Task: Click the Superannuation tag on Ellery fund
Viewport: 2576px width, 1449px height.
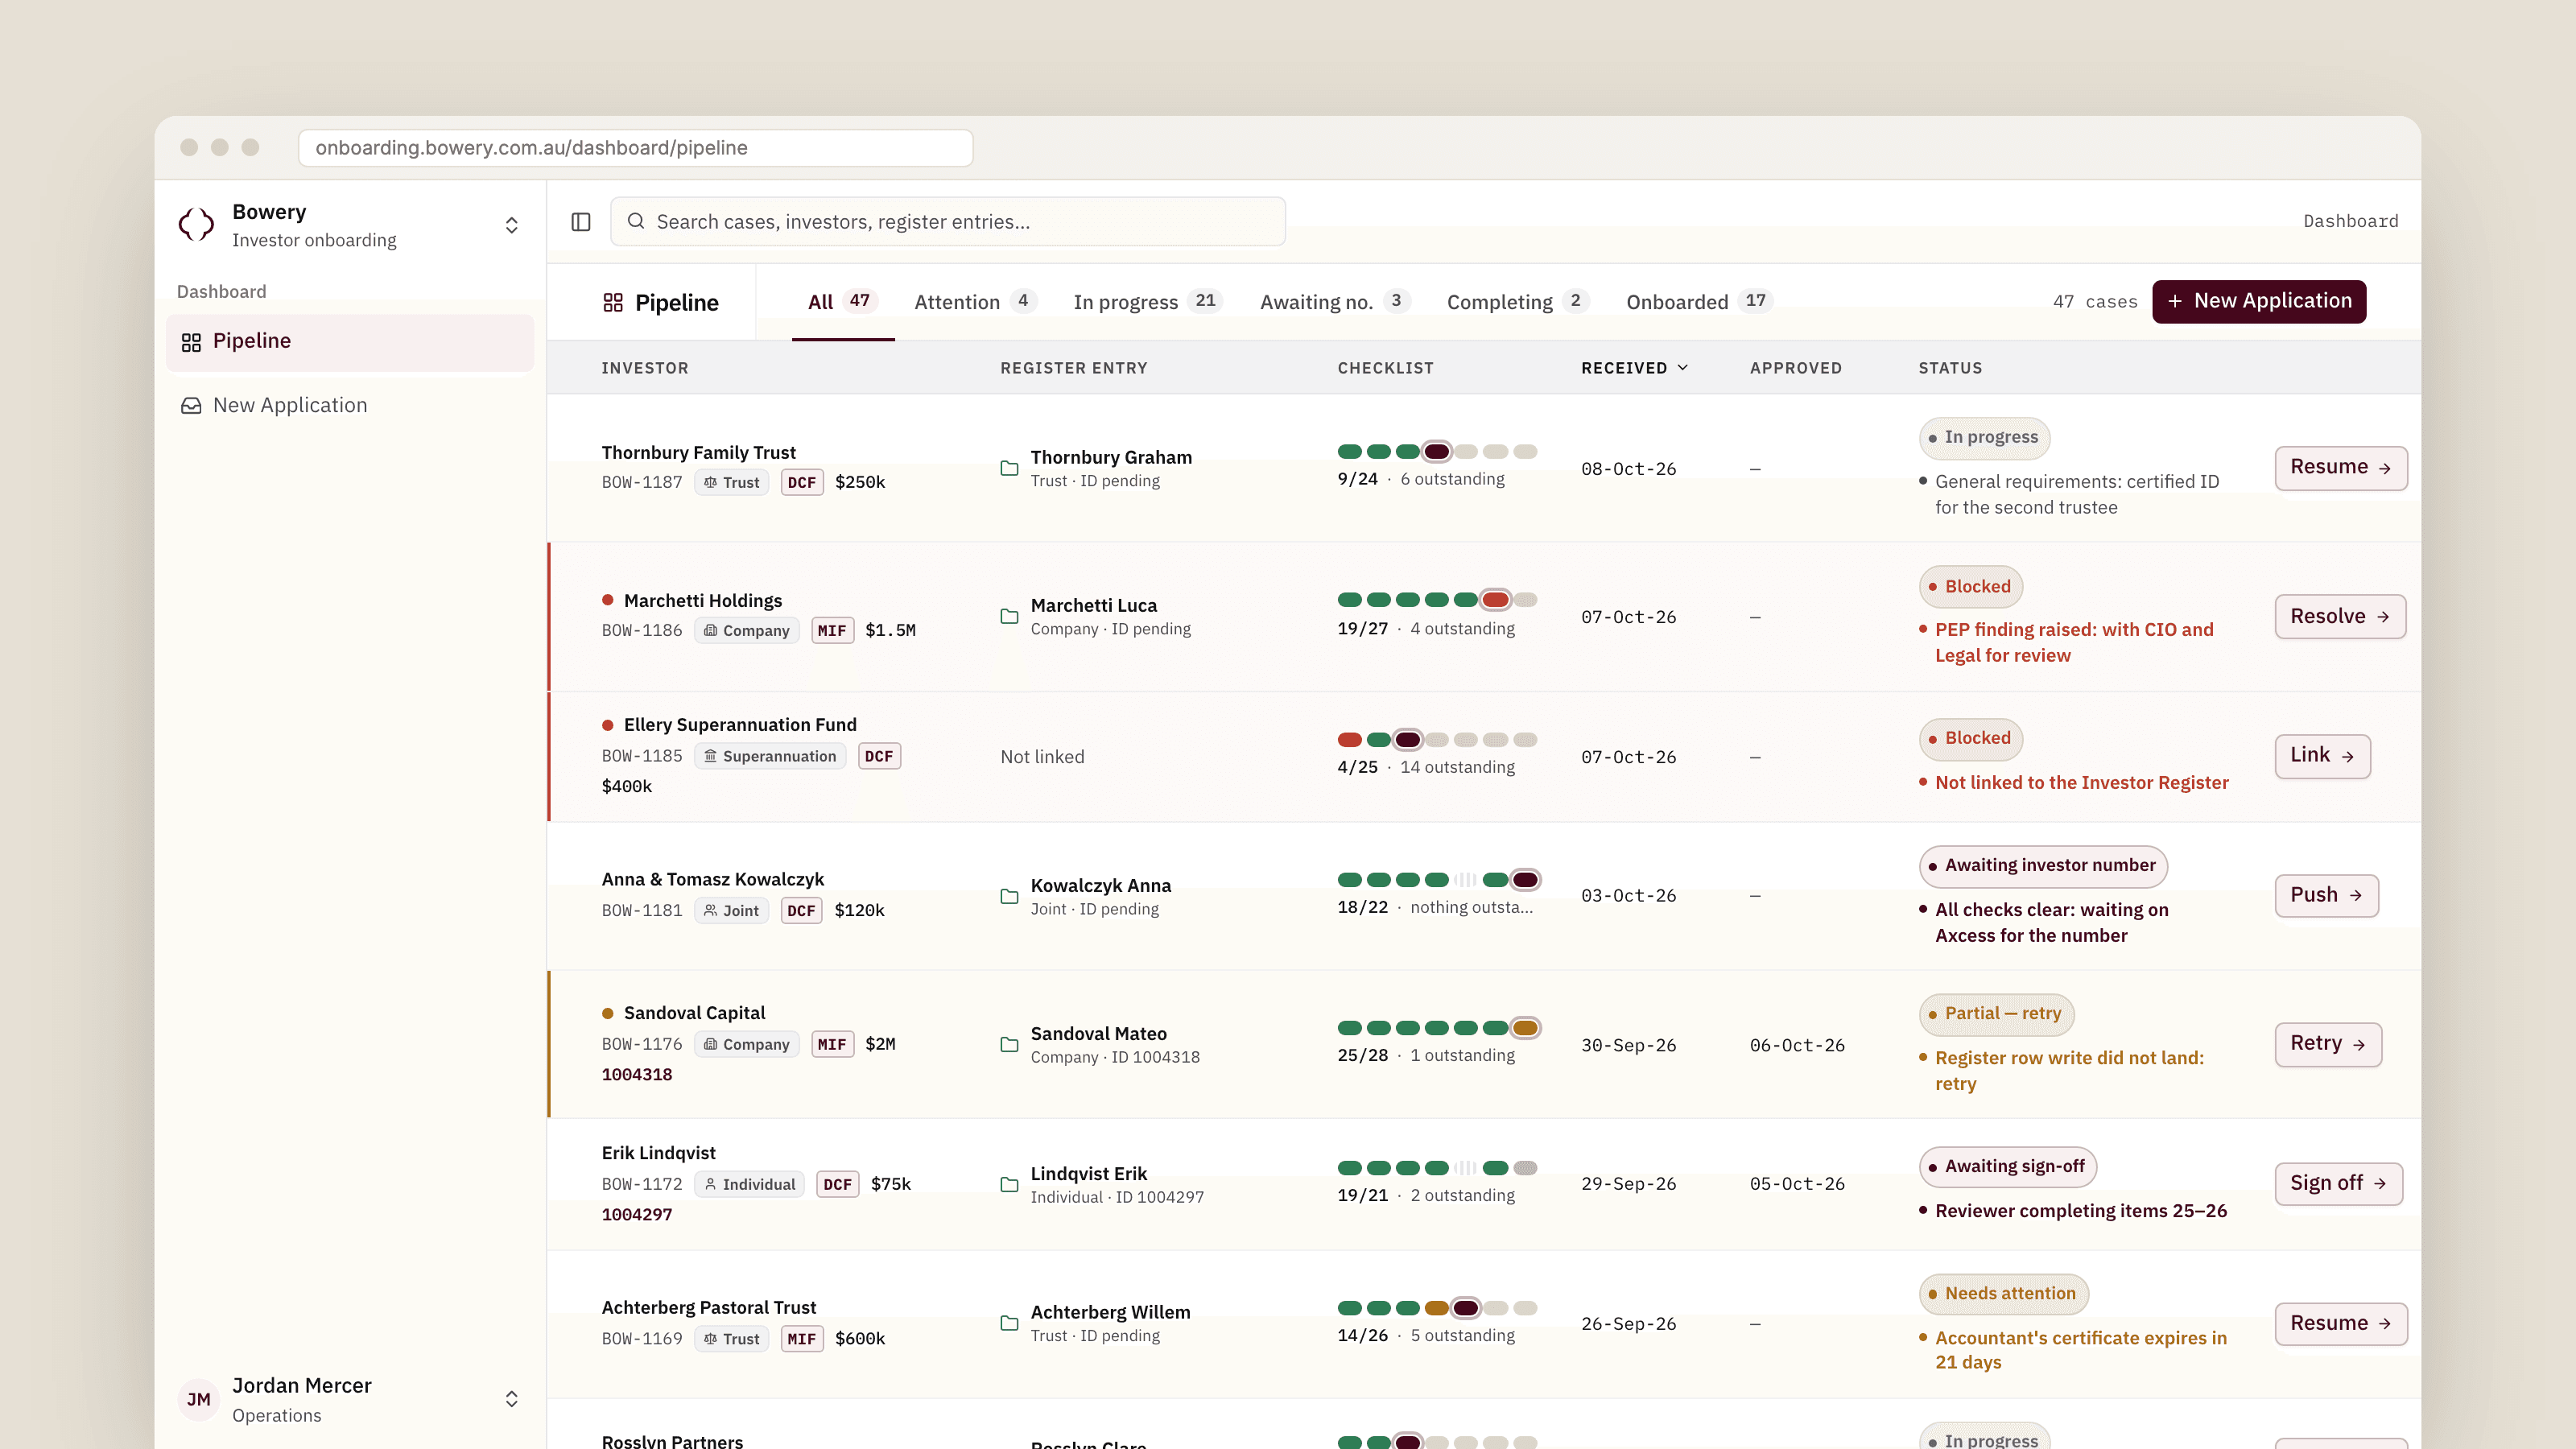Action: pos(770,756)
